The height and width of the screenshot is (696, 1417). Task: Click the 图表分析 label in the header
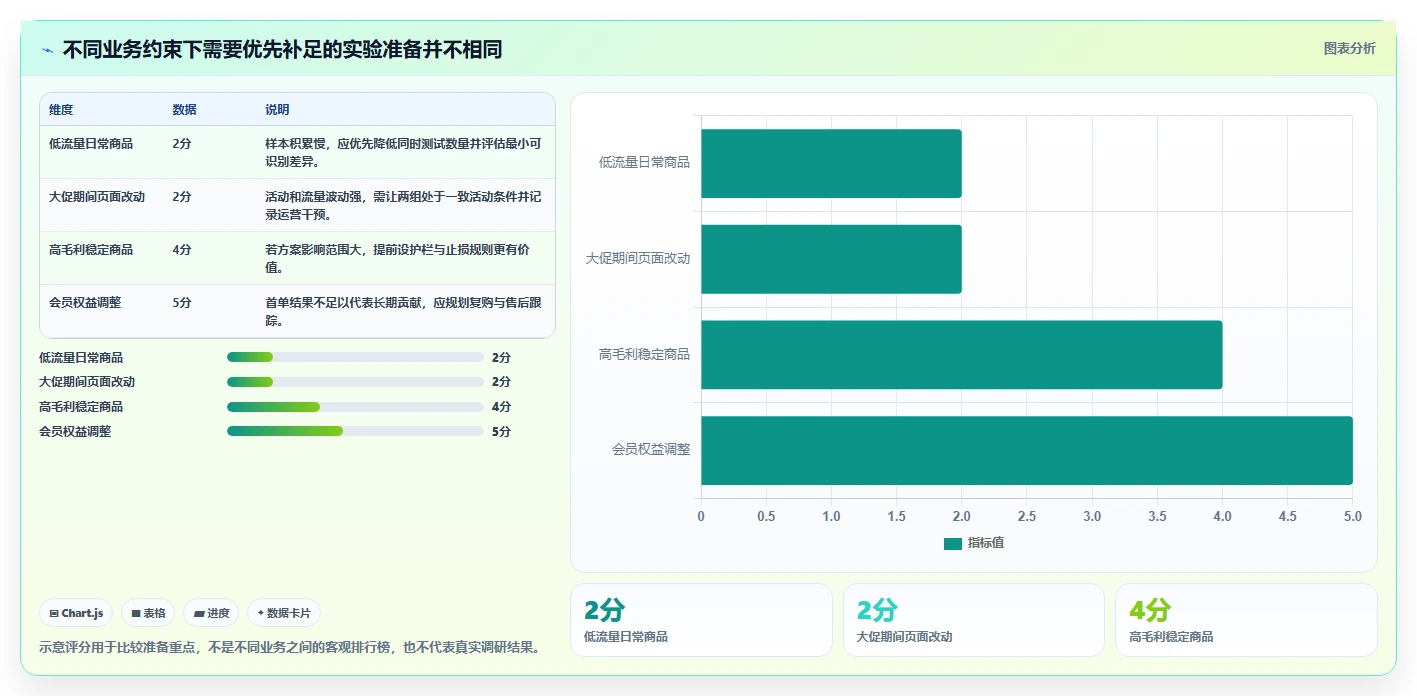(1349, 48)
